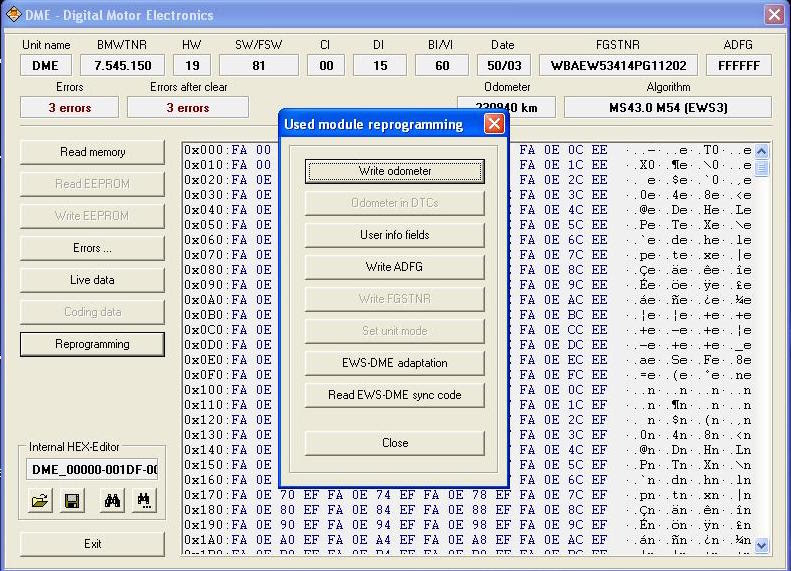
Task: Click the hex view scrollbar up arrow
Action: [762, 151]
